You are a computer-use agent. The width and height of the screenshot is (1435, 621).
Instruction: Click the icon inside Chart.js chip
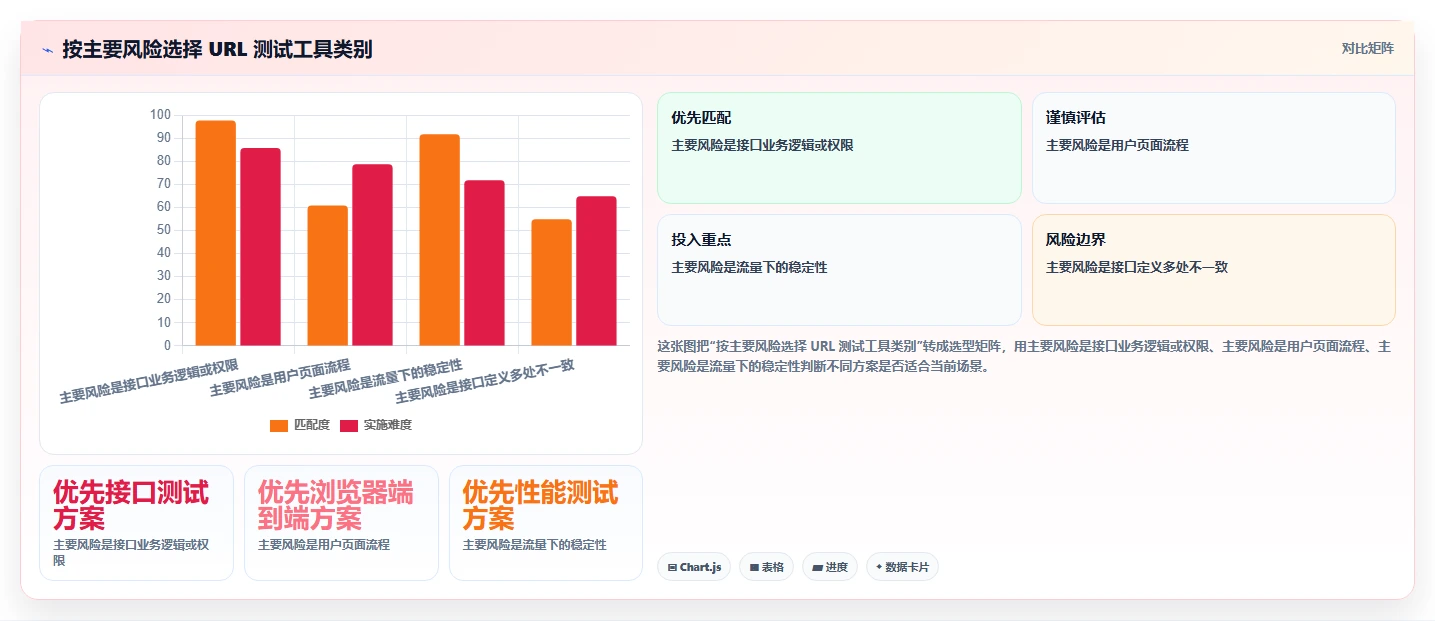[x=673, y=567]
